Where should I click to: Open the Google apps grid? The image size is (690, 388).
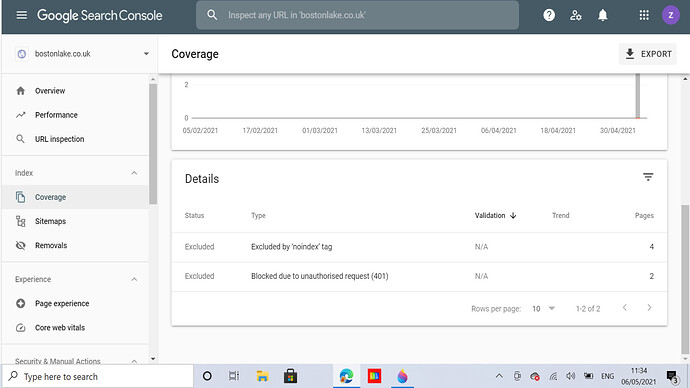(644, 15)
